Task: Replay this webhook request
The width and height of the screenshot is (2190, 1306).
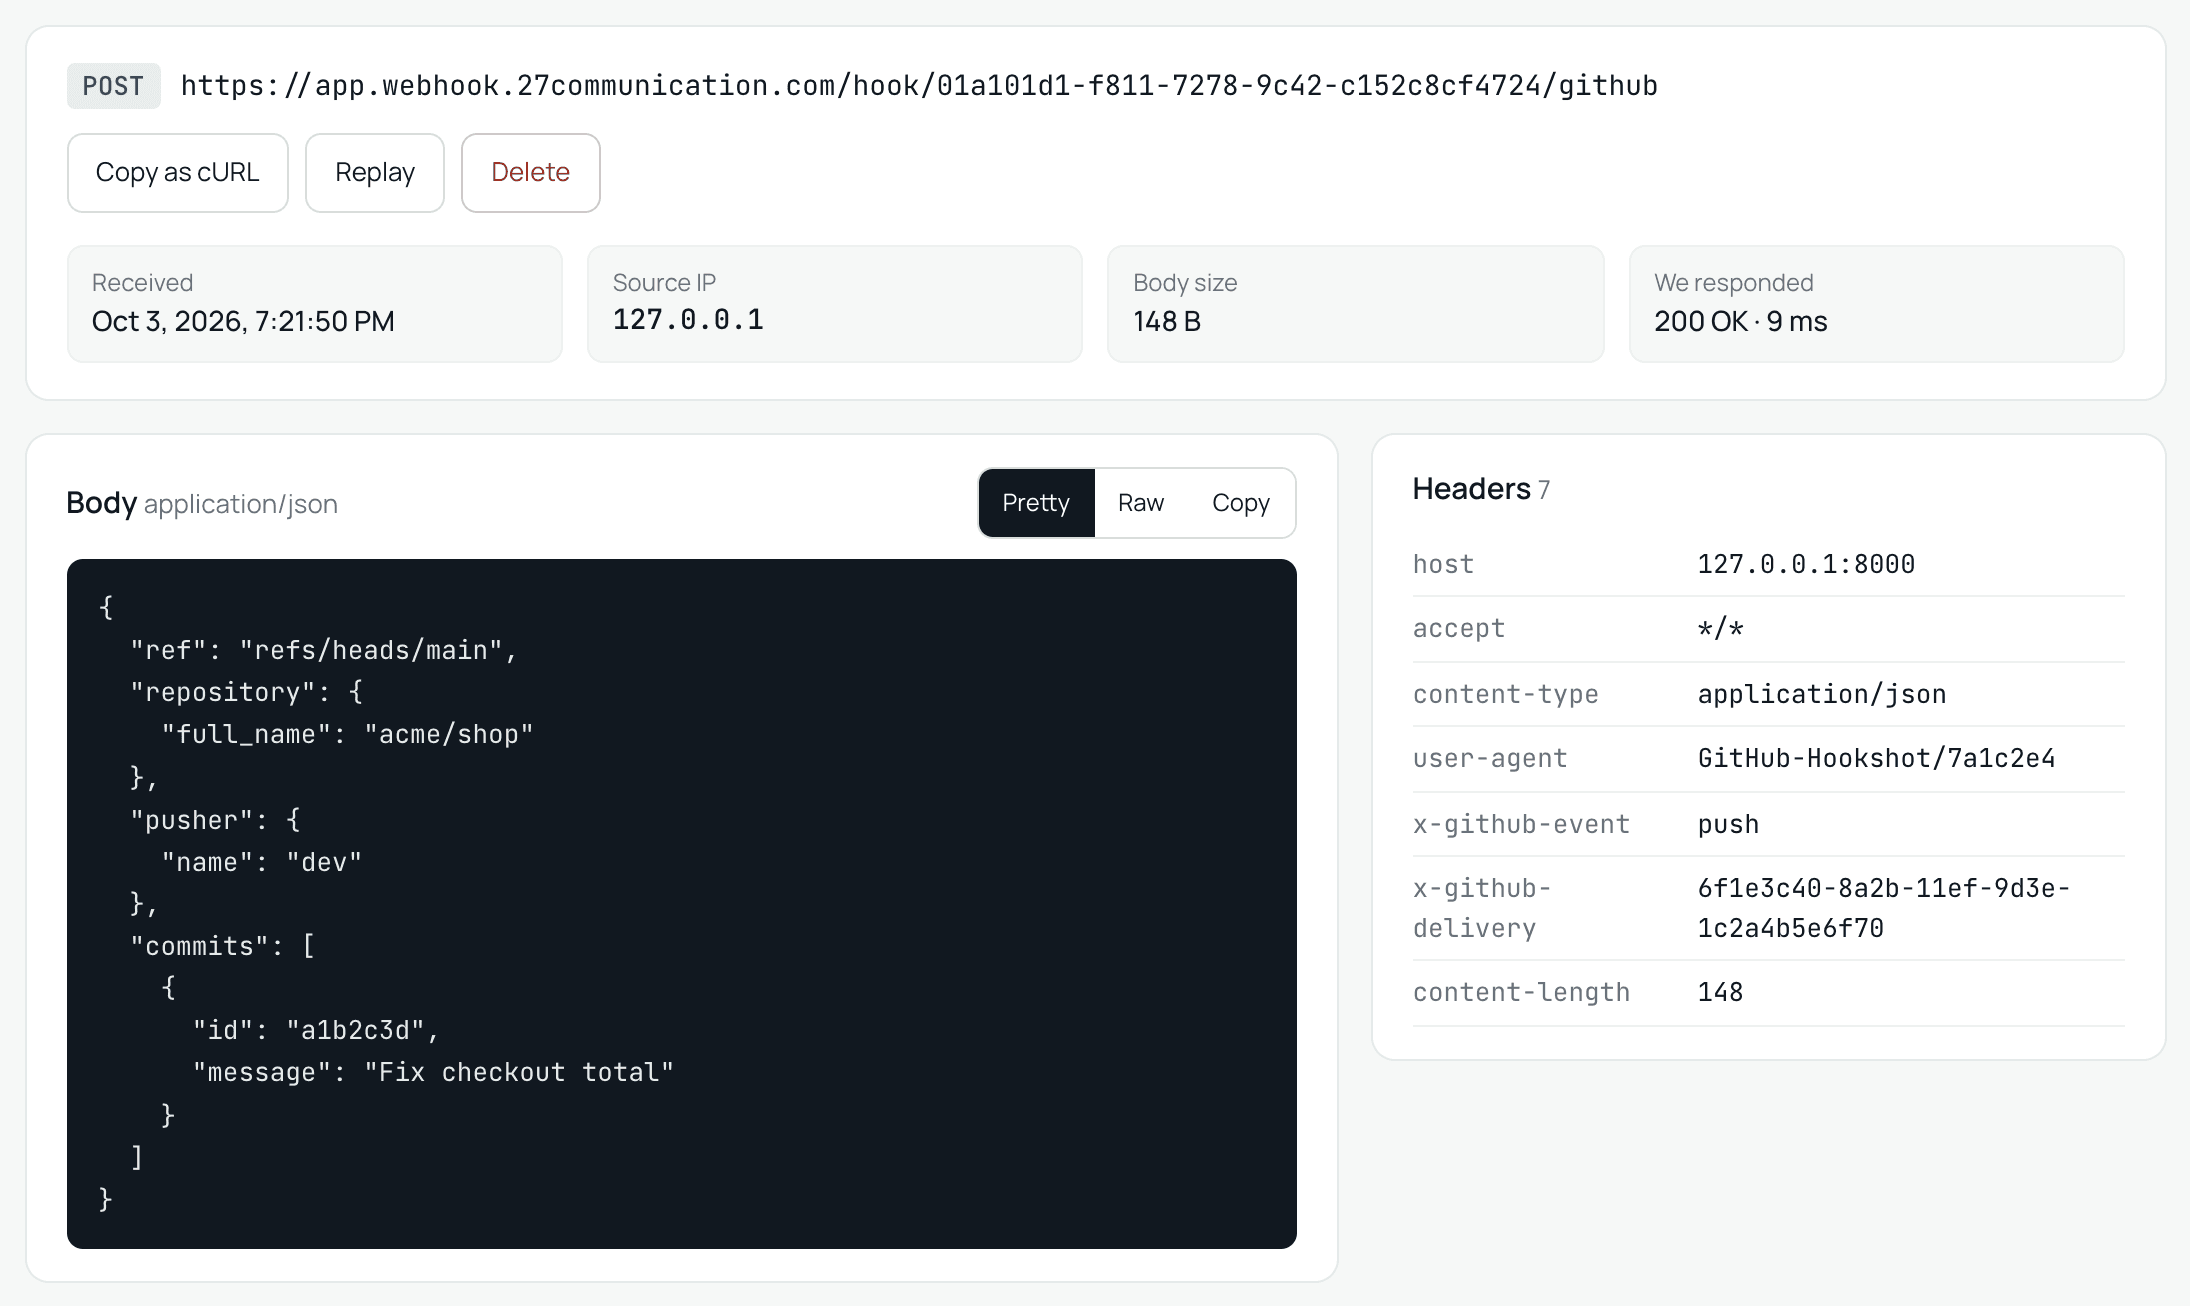Action: (x=375, y=173)
